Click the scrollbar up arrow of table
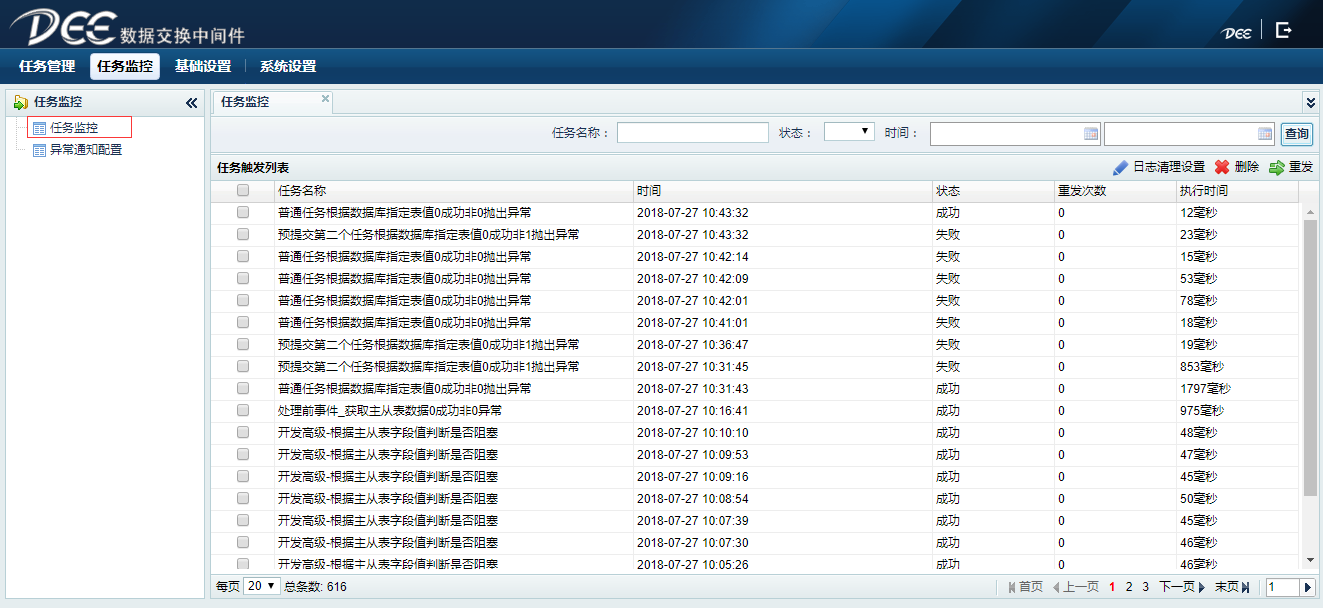Image resolution: width=1323 pixels, height=608 pixels. (1311, 211)
